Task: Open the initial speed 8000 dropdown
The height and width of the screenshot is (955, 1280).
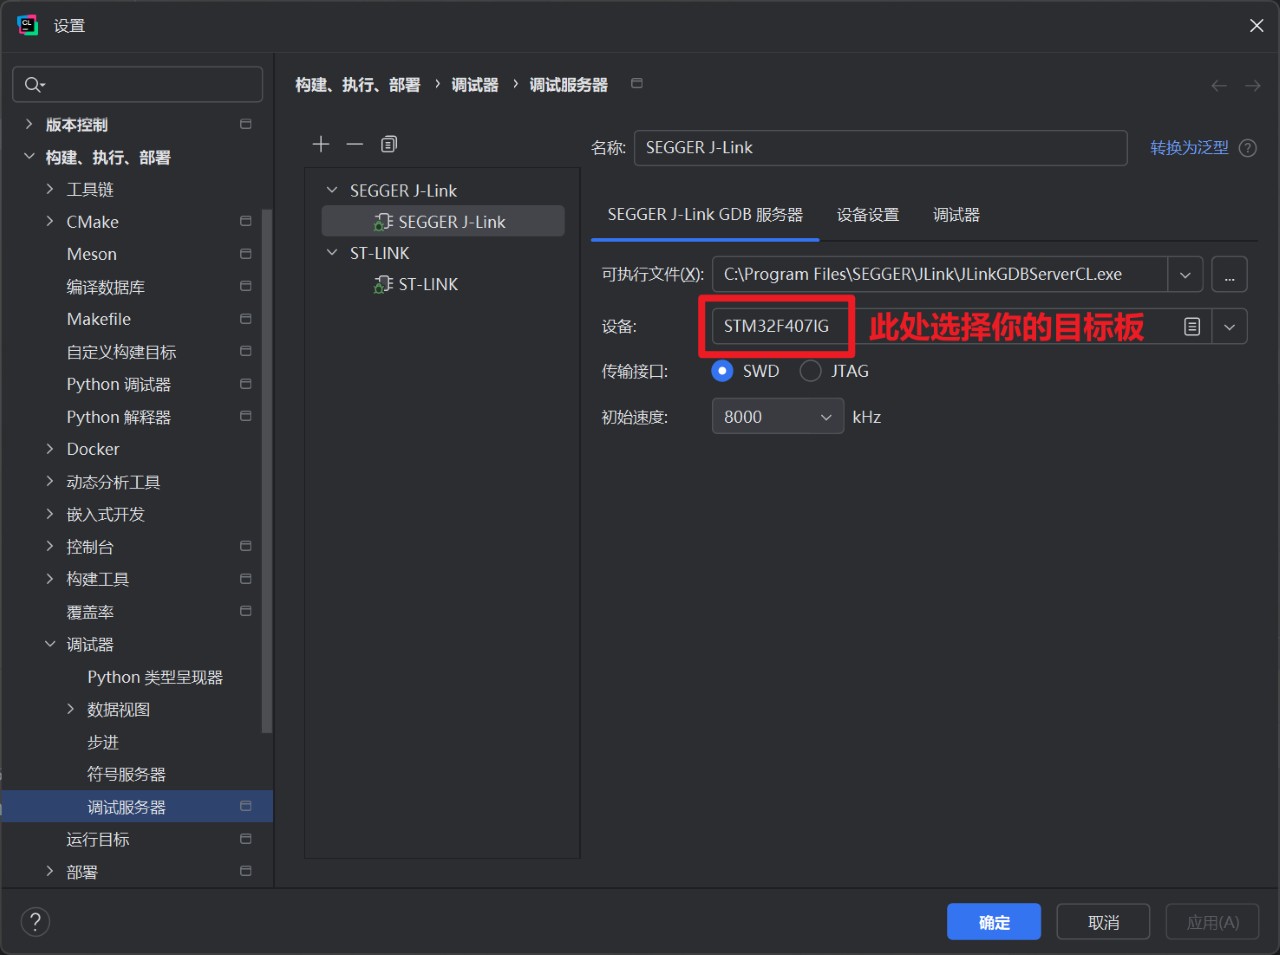Action: pos(777,417)
